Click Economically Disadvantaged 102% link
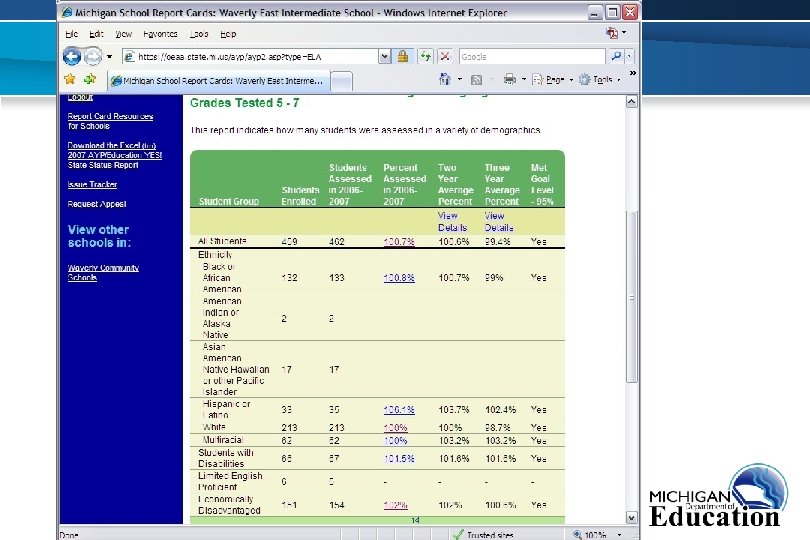The height and width of the screenshot is (540, 810). click(395, 505)
